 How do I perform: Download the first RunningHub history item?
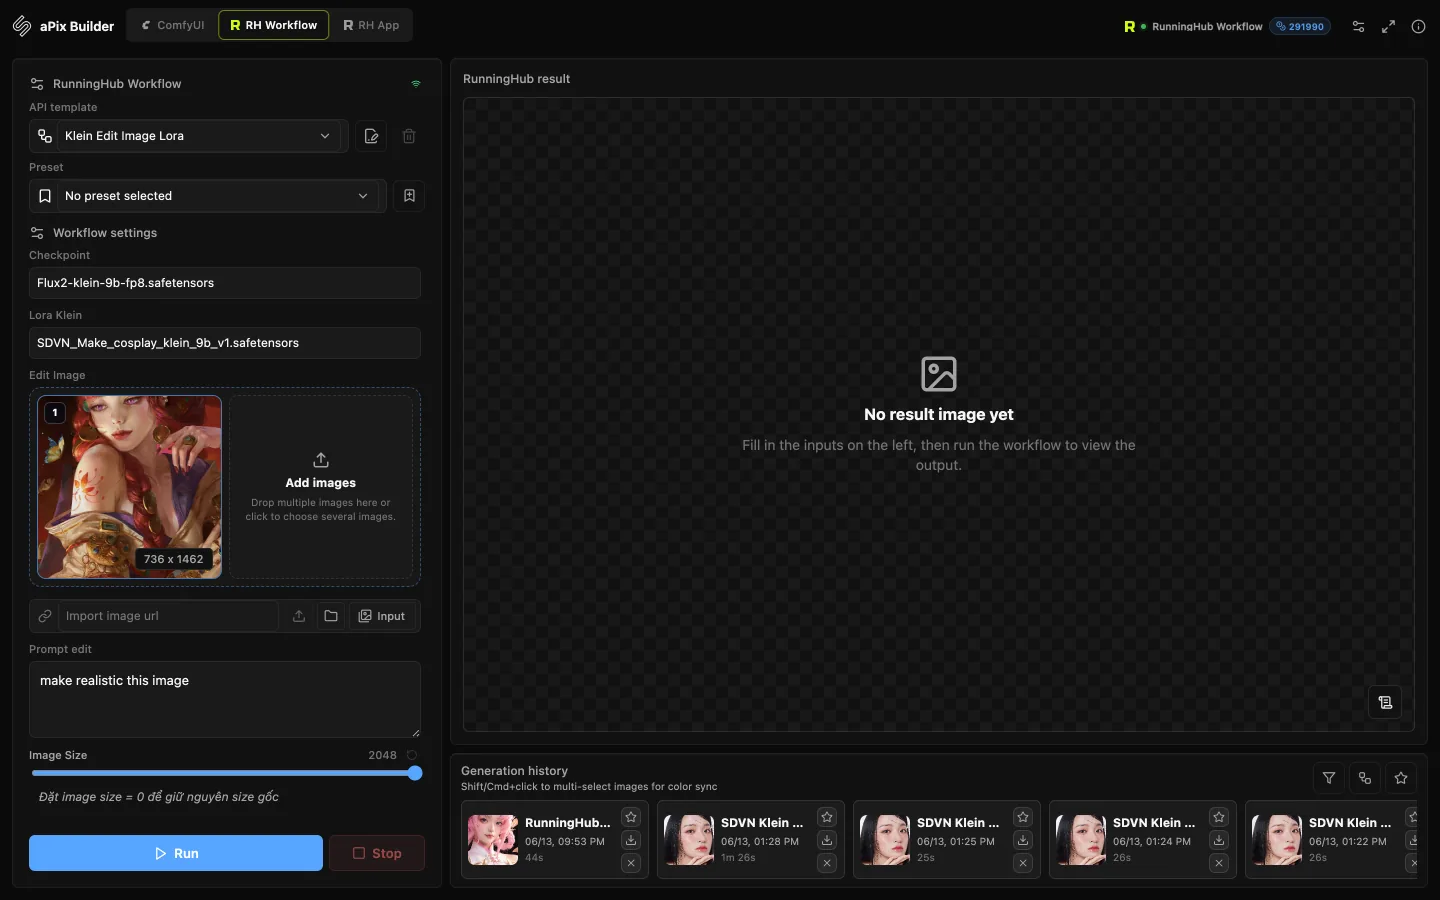631,840
